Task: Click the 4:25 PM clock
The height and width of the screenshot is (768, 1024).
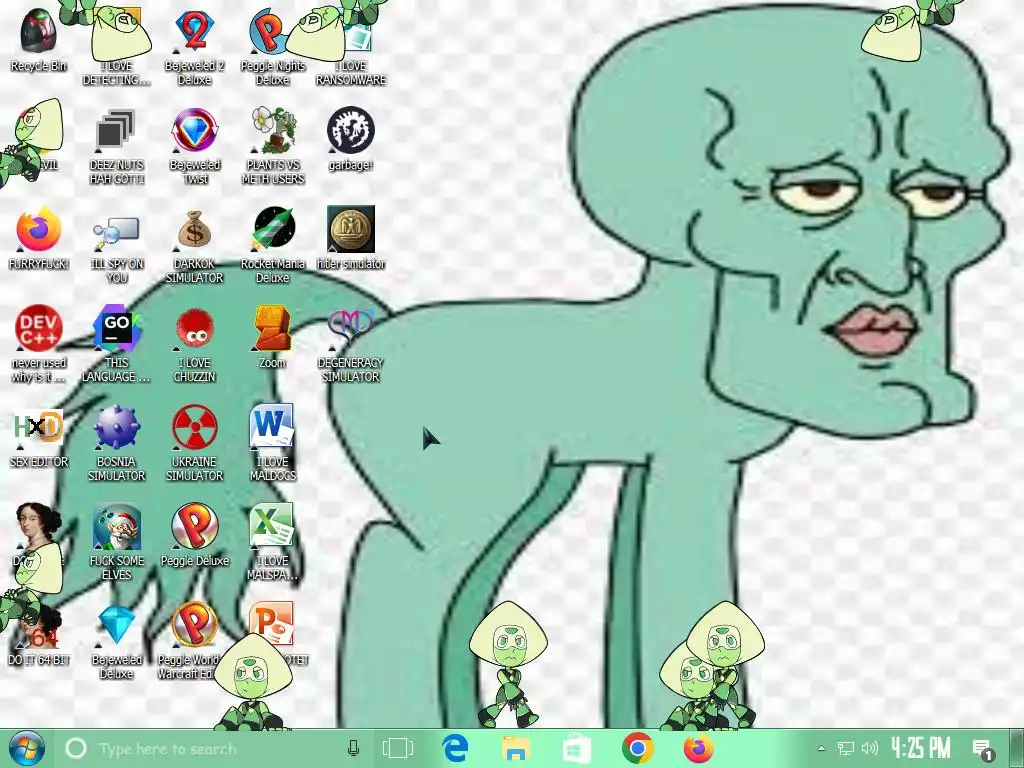Action: 921,747
